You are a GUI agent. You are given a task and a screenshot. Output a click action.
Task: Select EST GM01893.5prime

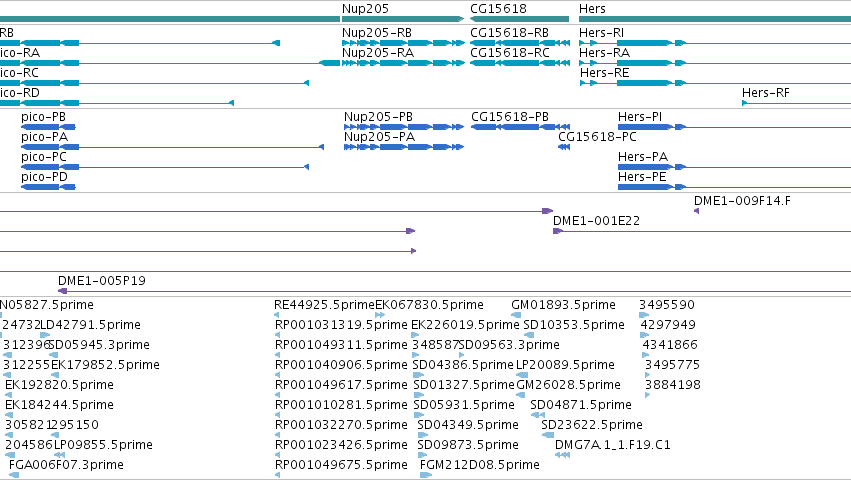(x=563, y=305)
